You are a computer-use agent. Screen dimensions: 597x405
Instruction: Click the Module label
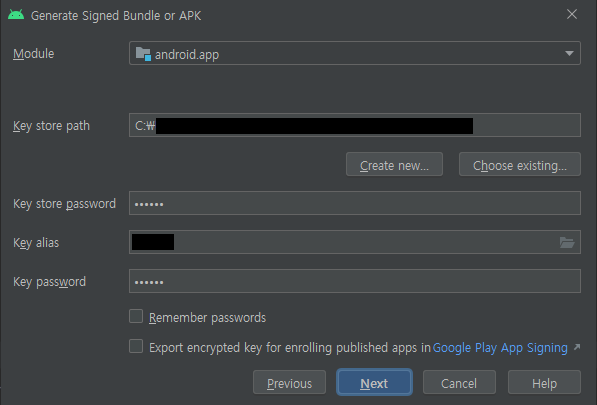34,54
